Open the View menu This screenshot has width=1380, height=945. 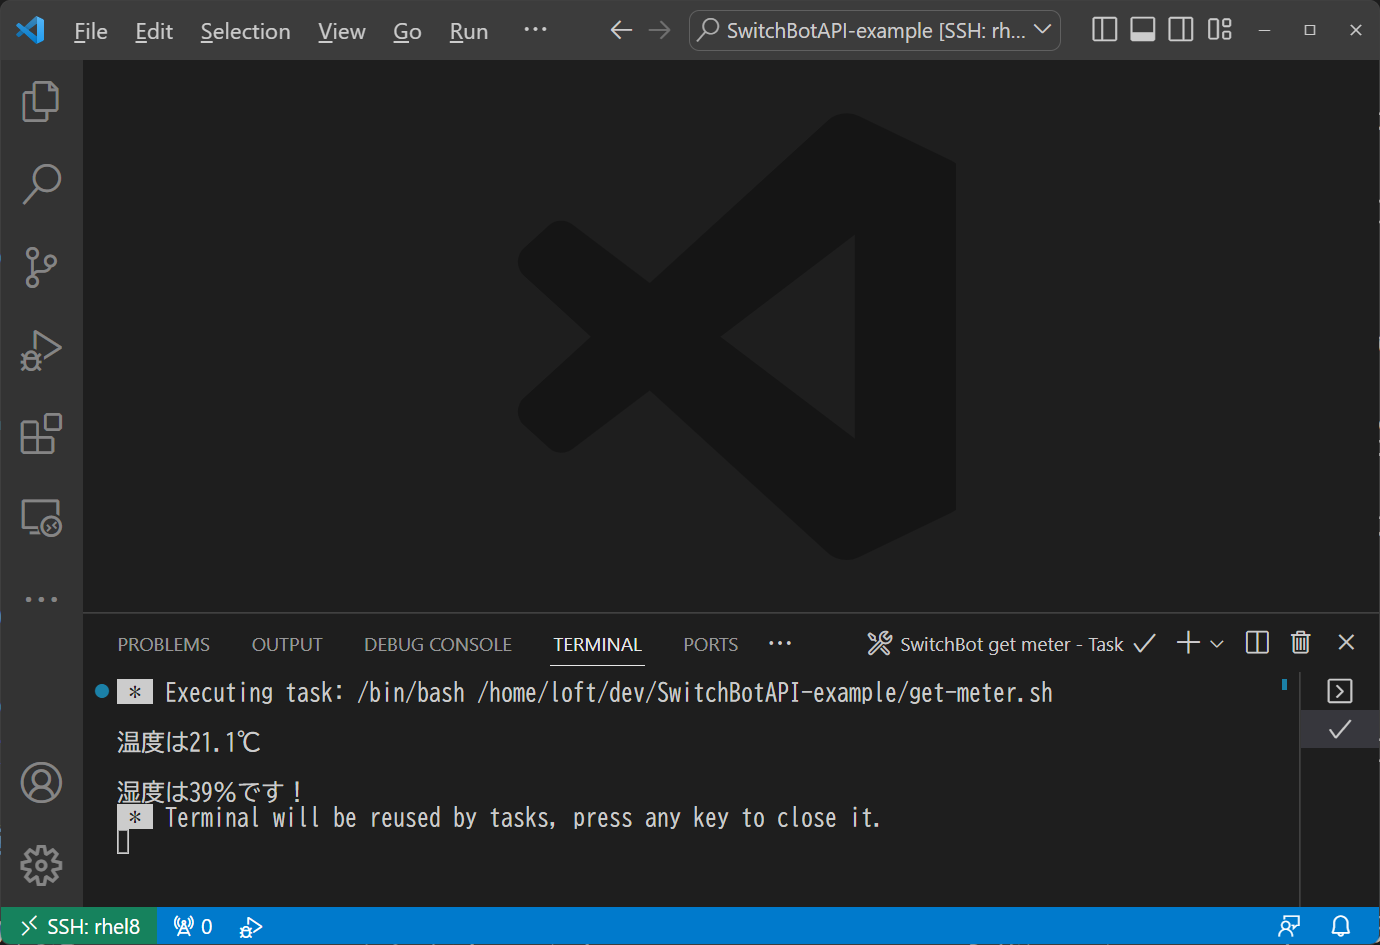[341, 31]
